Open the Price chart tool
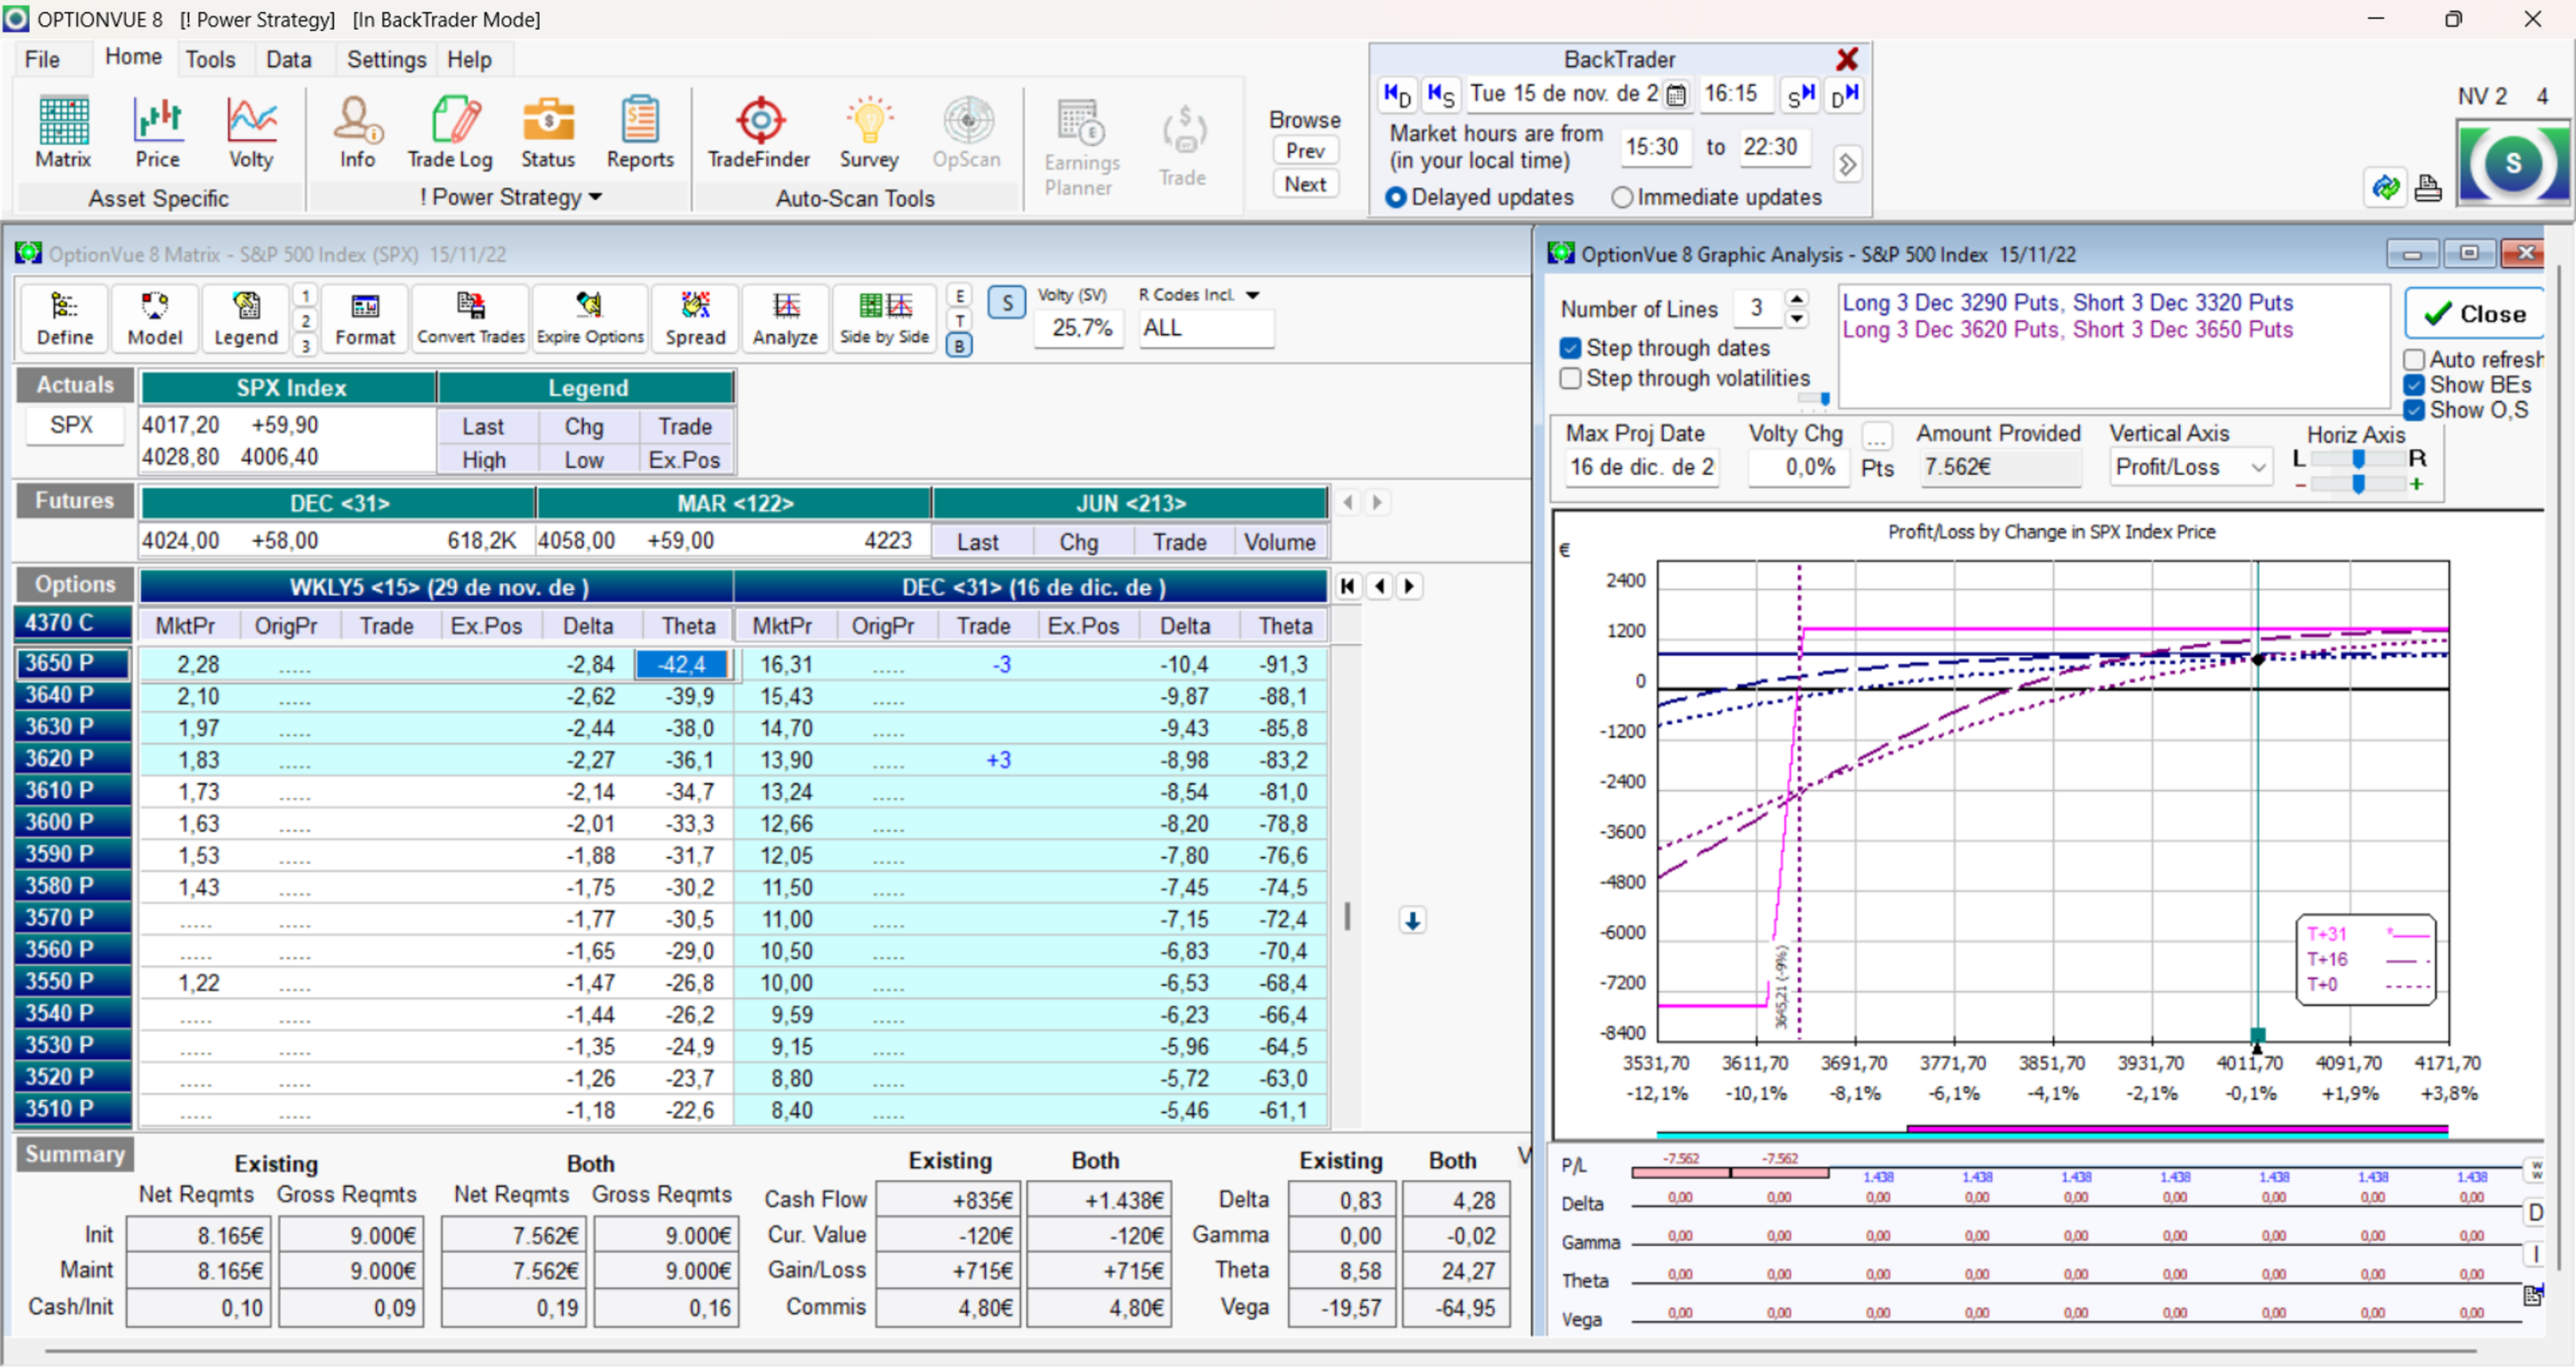This screenshot has height=1368, width=2576. (157, 133)
